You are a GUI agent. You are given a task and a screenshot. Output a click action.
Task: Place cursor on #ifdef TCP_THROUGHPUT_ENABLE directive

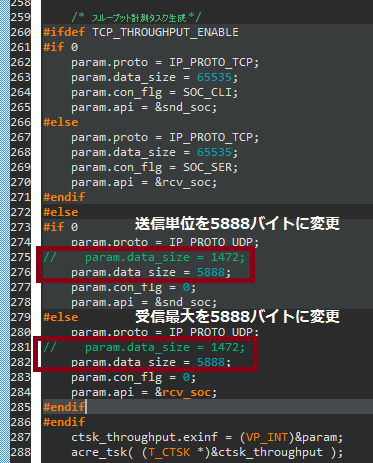[141, 32]
